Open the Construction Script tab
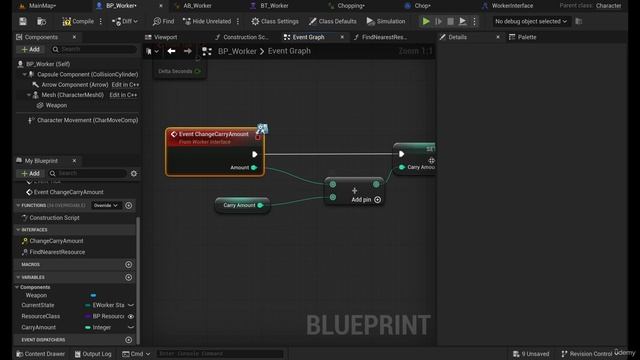 pos(245,37)
